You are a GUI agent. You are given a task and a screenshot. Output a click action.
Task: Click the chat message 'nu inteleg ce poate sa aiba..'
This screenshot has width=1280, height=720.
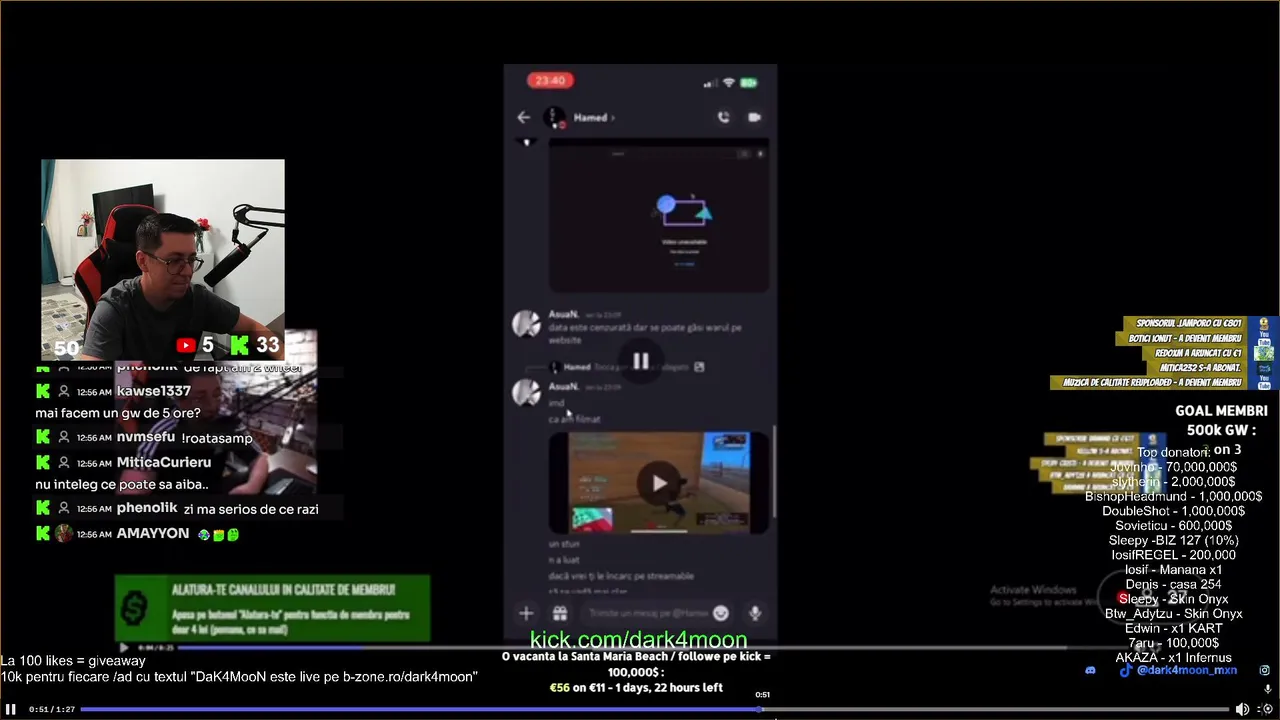122,484
